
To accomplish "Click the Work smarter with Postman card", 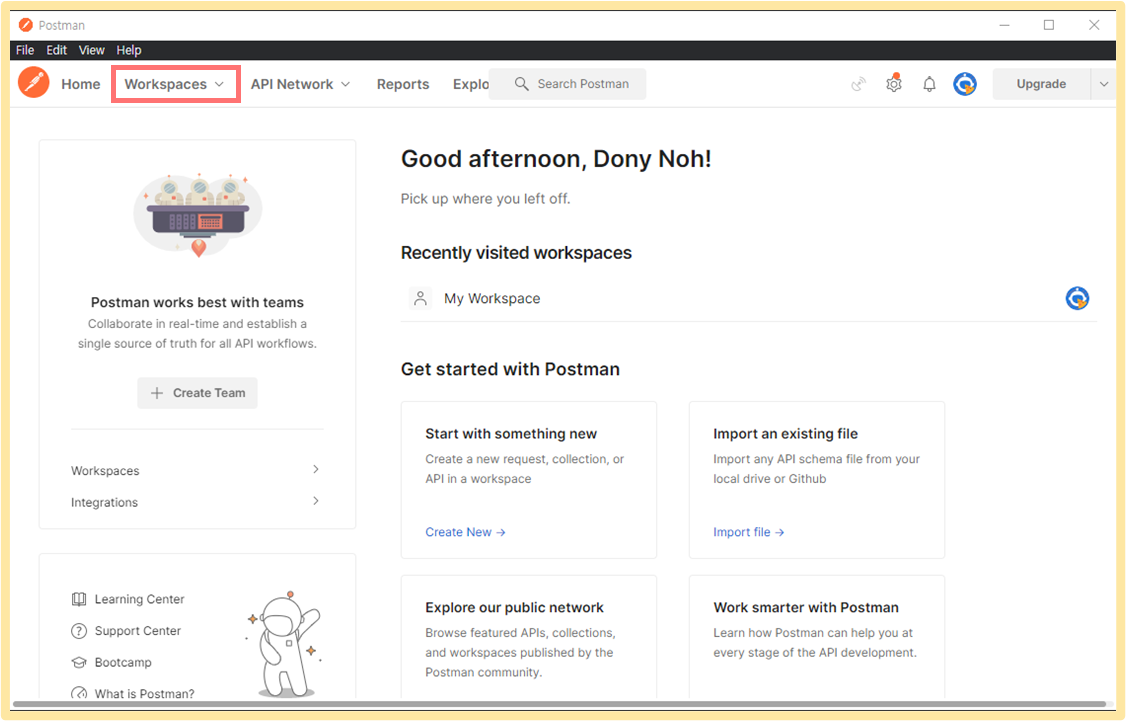I will click(x=816, y=638).
